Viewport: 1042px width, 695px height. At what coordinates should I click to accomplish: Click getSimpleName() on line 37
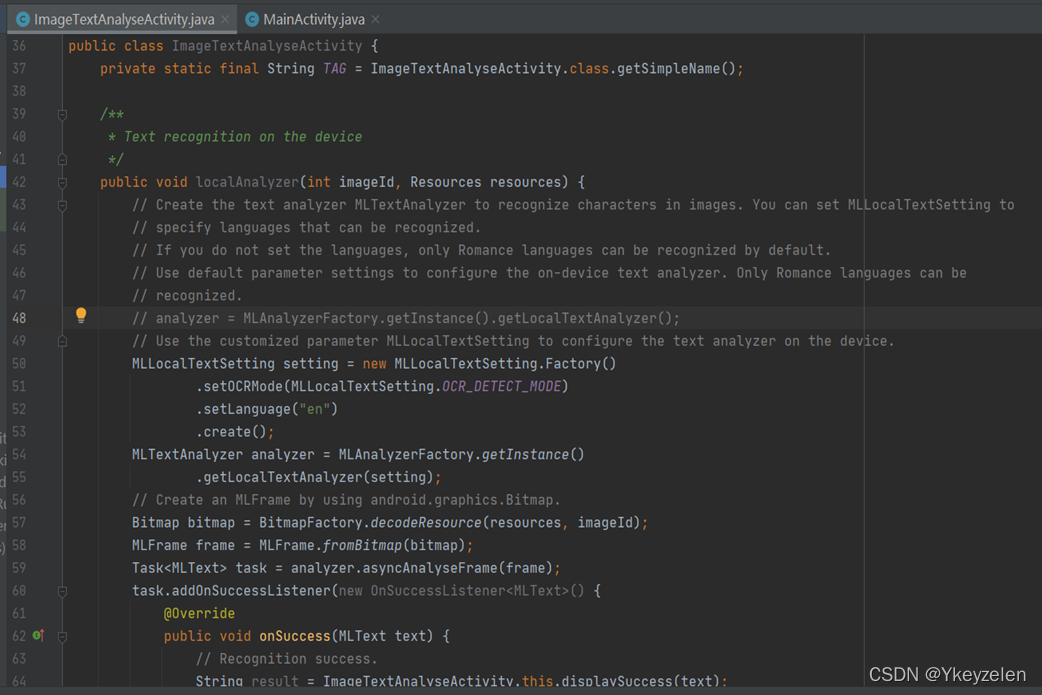click(677, 68)
